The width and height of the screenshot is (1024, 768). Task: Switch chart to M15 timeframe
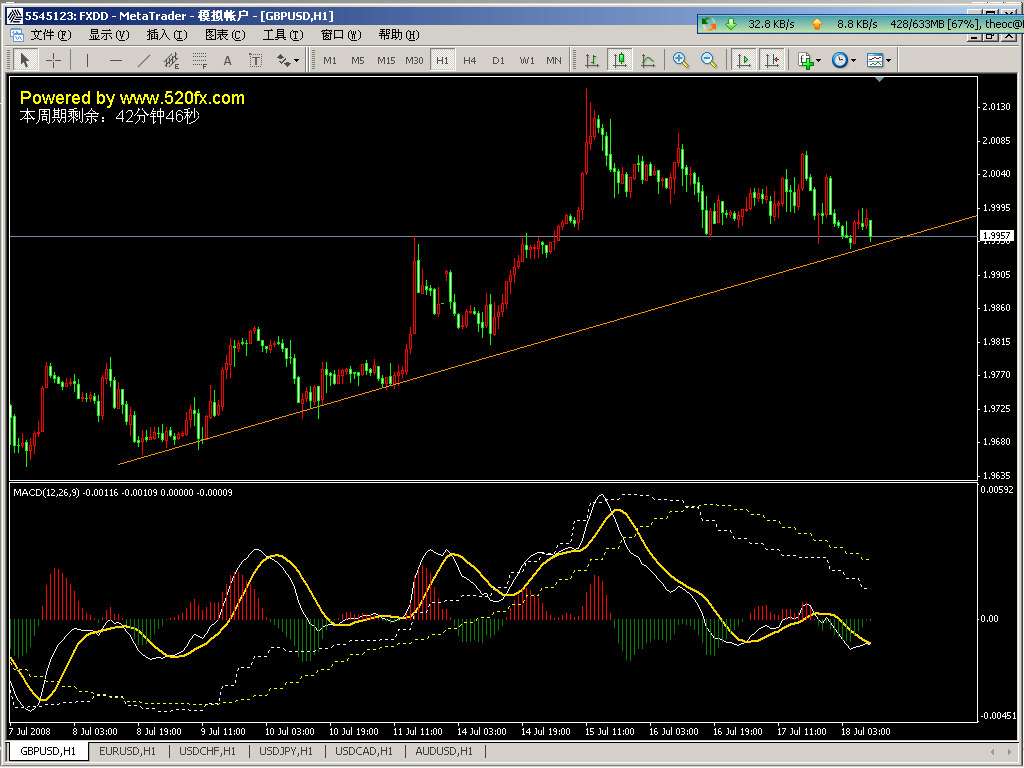tap(386, 60)
